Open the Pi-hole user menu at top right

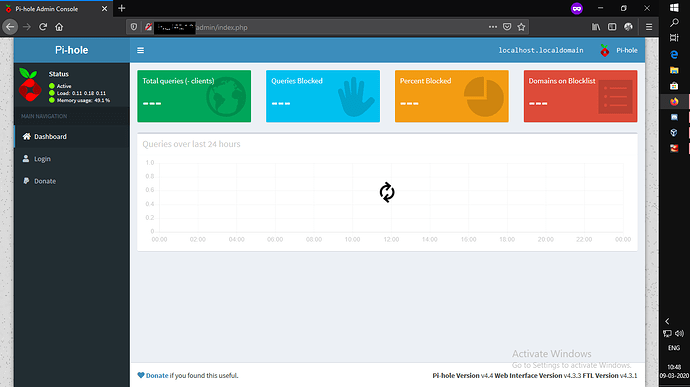tap(618, 50)
